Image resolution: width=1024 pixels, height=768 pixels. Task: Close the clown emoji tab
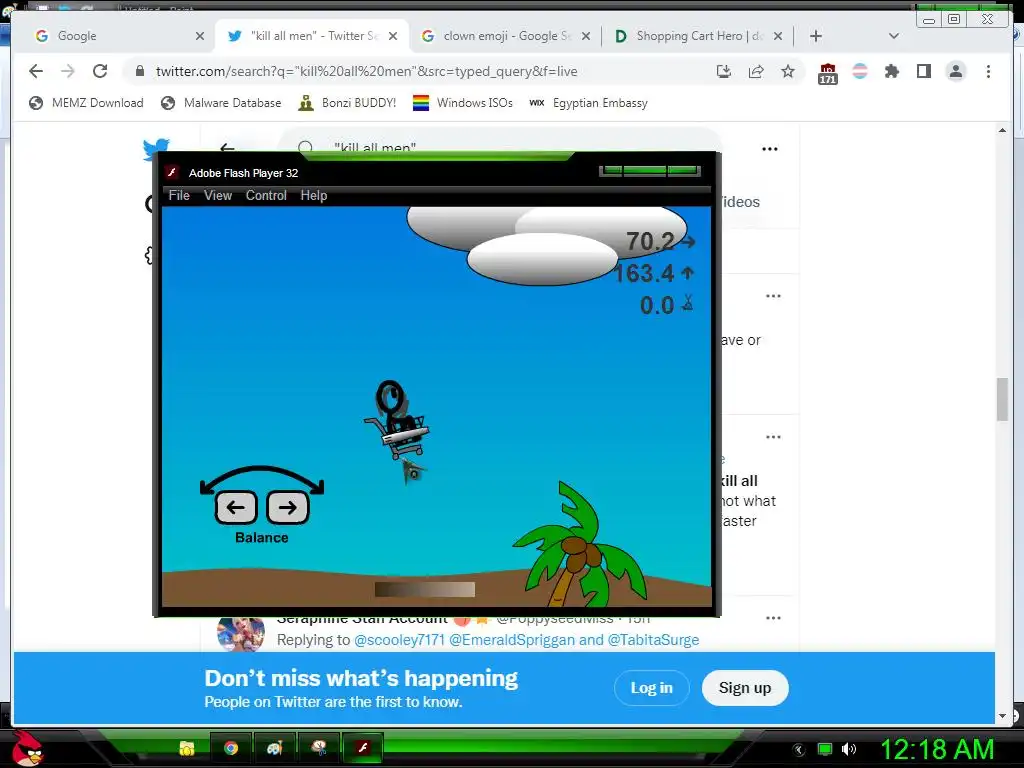(x=586, y=36)
